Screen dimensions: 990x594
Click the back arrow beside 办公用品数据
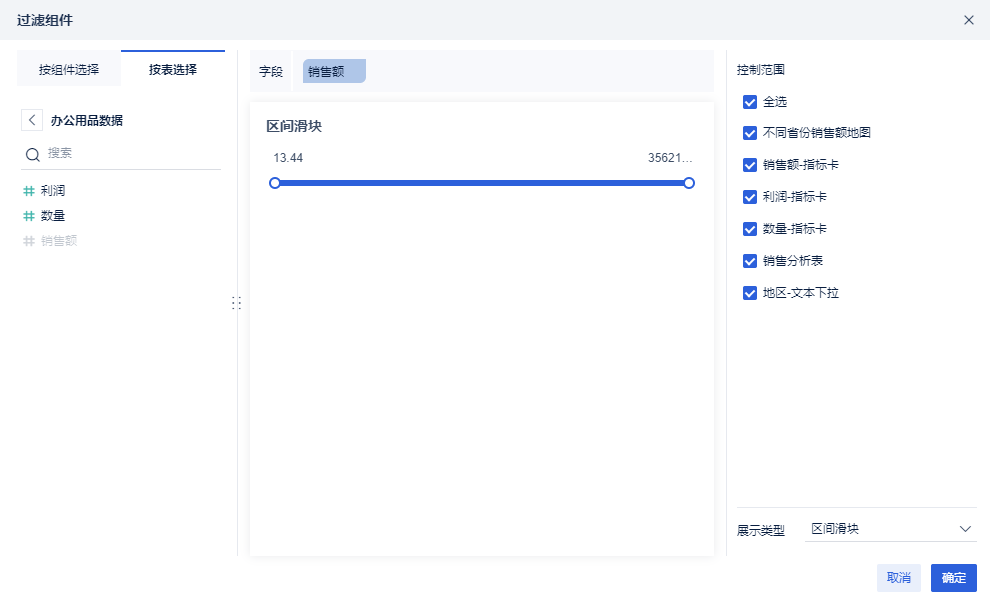(x=33, y=120)
